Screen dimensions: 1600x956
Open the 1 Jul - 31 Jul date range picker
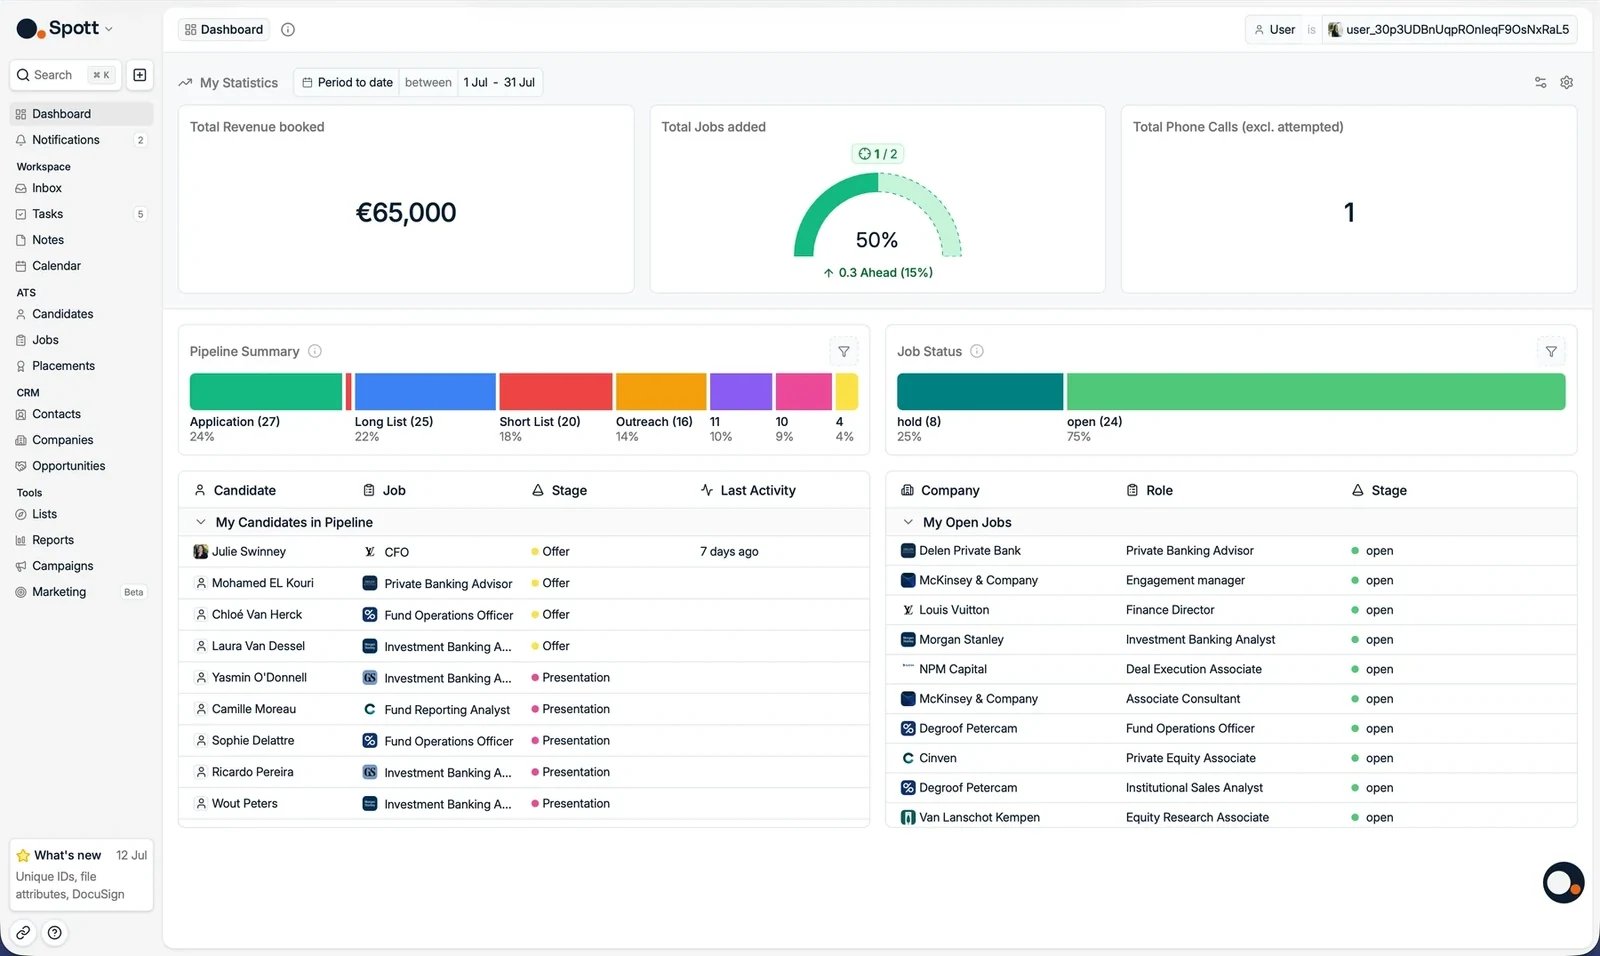(x=500, y=82)
